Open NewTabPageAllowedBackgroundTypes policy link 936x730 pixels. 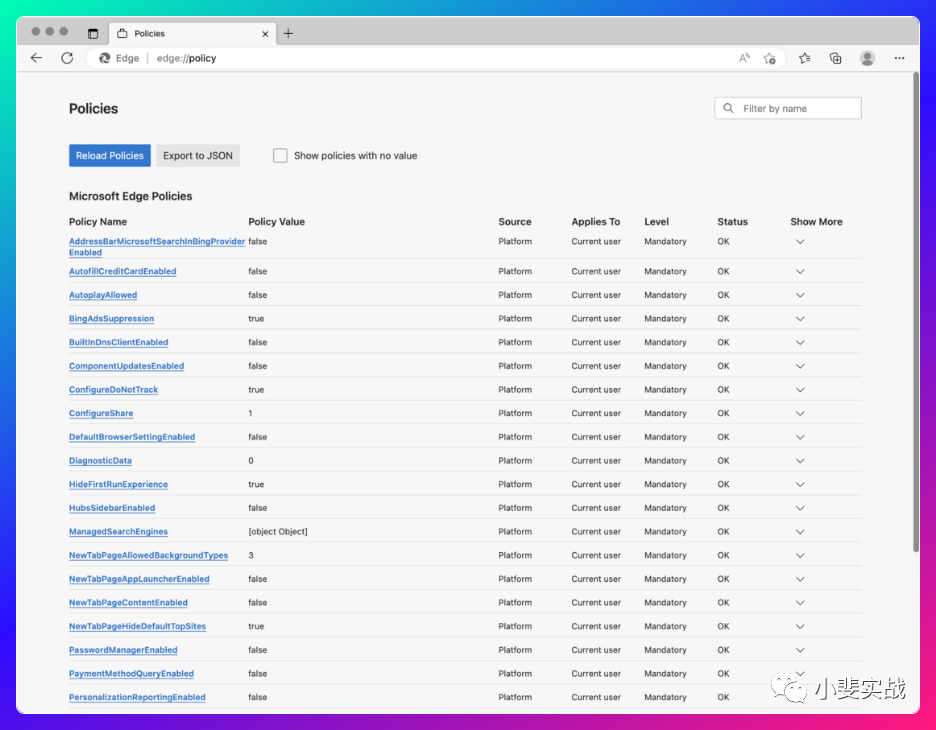coord(148,555)
